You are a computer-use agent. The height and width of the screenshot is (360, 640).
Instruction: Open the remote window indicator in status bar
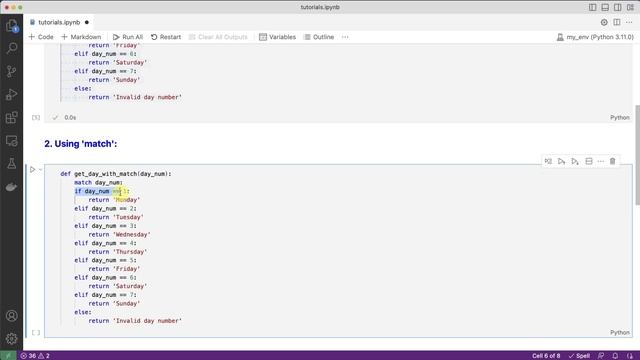pos(8,356)
